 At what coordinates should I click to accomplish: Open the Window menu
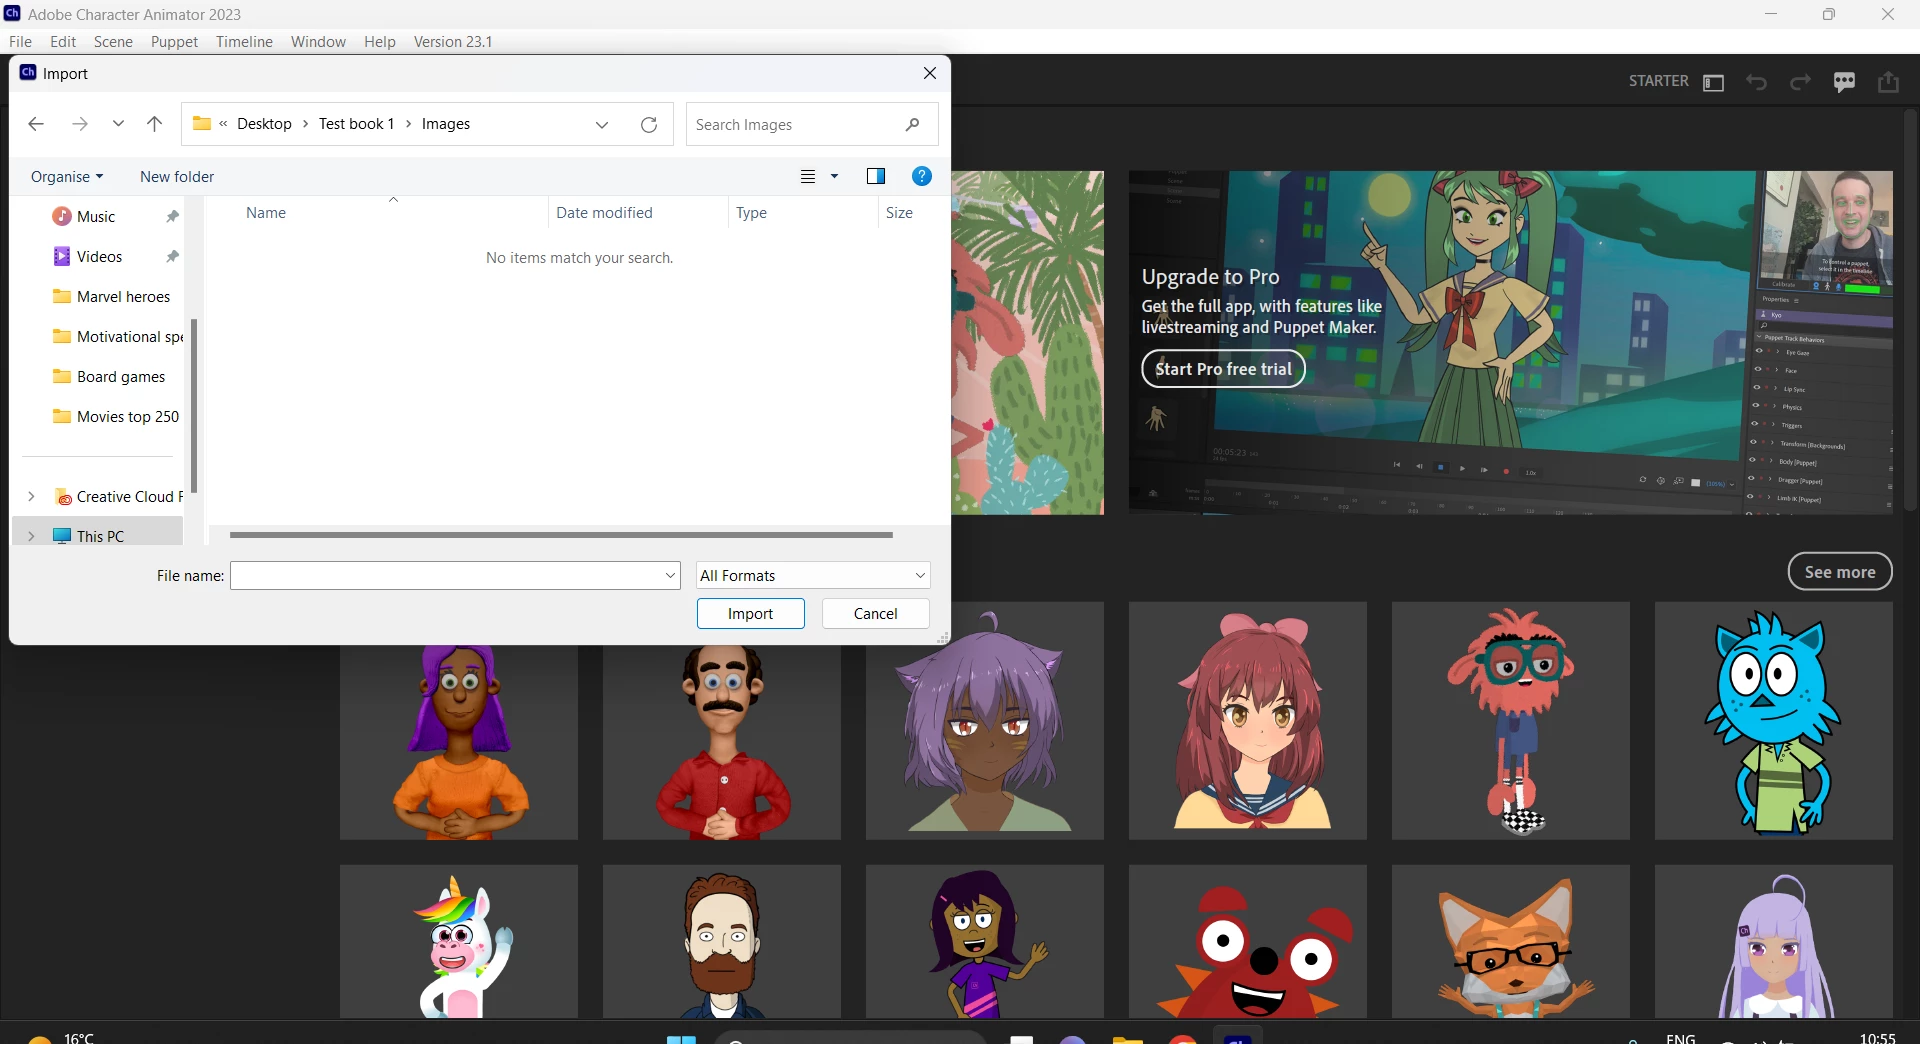pyautogui.click(x=318, y=42)
